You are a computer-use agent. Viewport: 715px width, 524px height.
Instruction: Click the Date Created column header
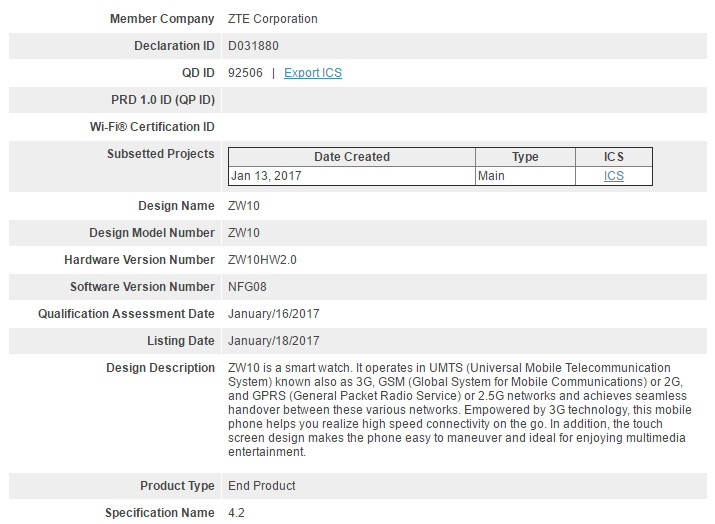click(351, 157)
